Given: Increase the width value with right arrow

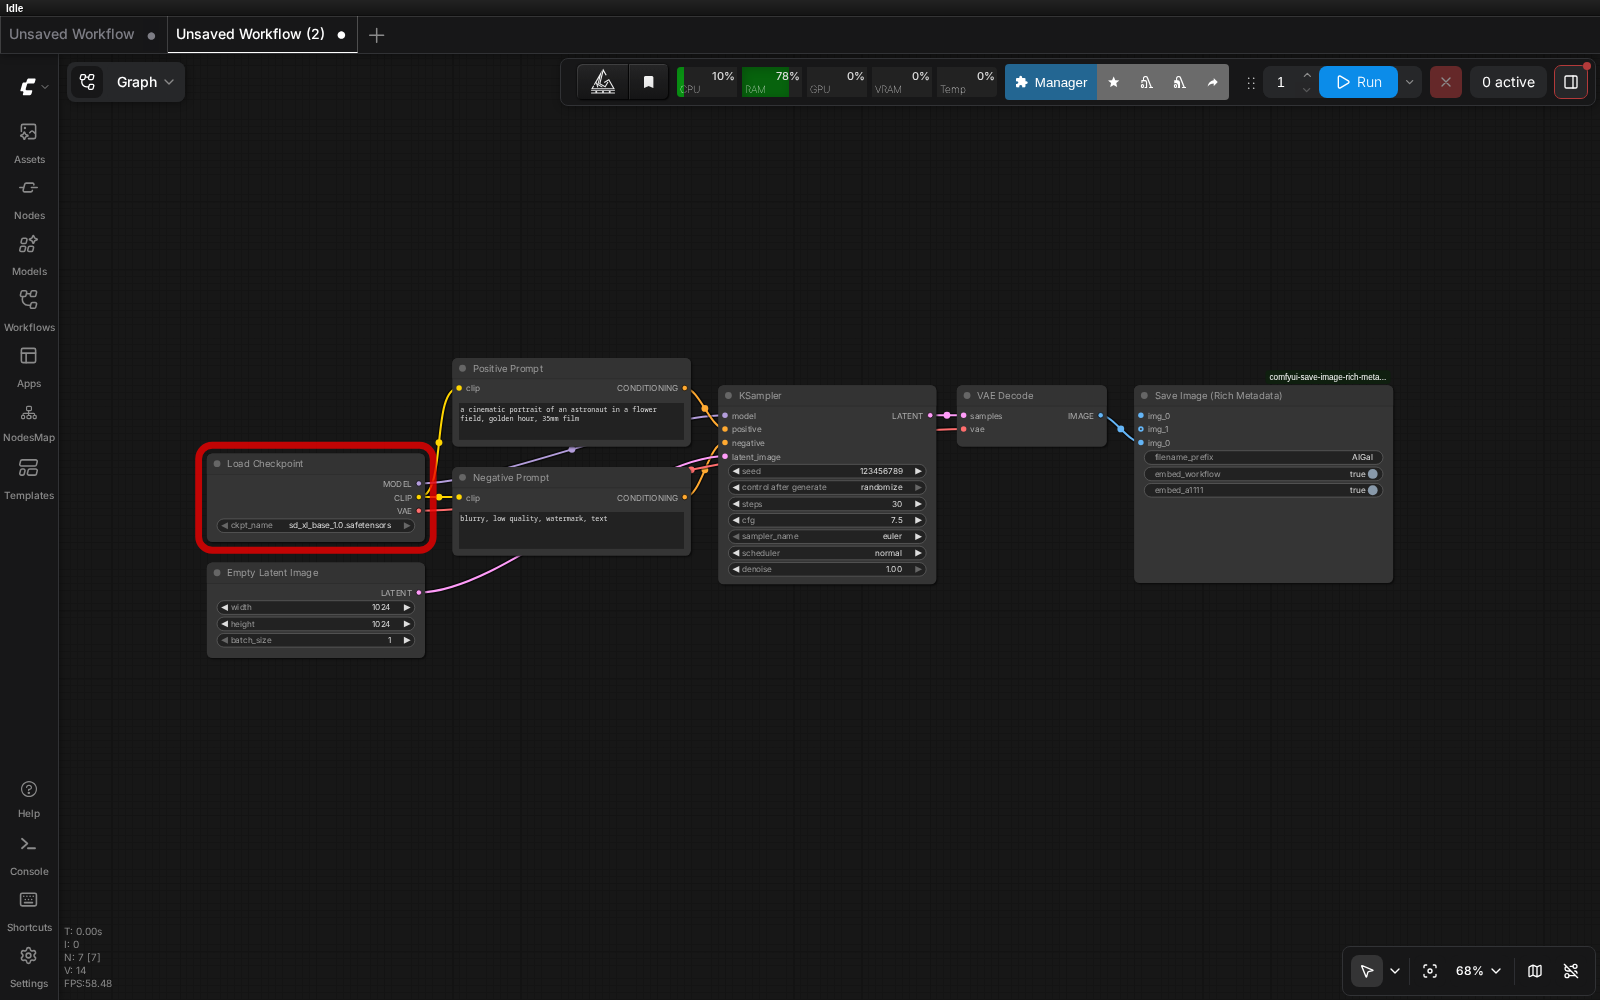Looking at the screenshot, I should click(407, 607).
